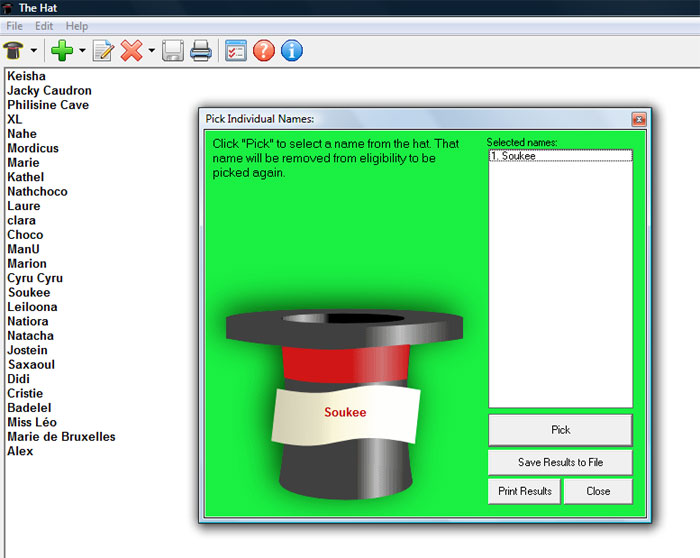Click the edit name pencil icon
The height and width of the screenshot is (558, 700).
(104, 50)
